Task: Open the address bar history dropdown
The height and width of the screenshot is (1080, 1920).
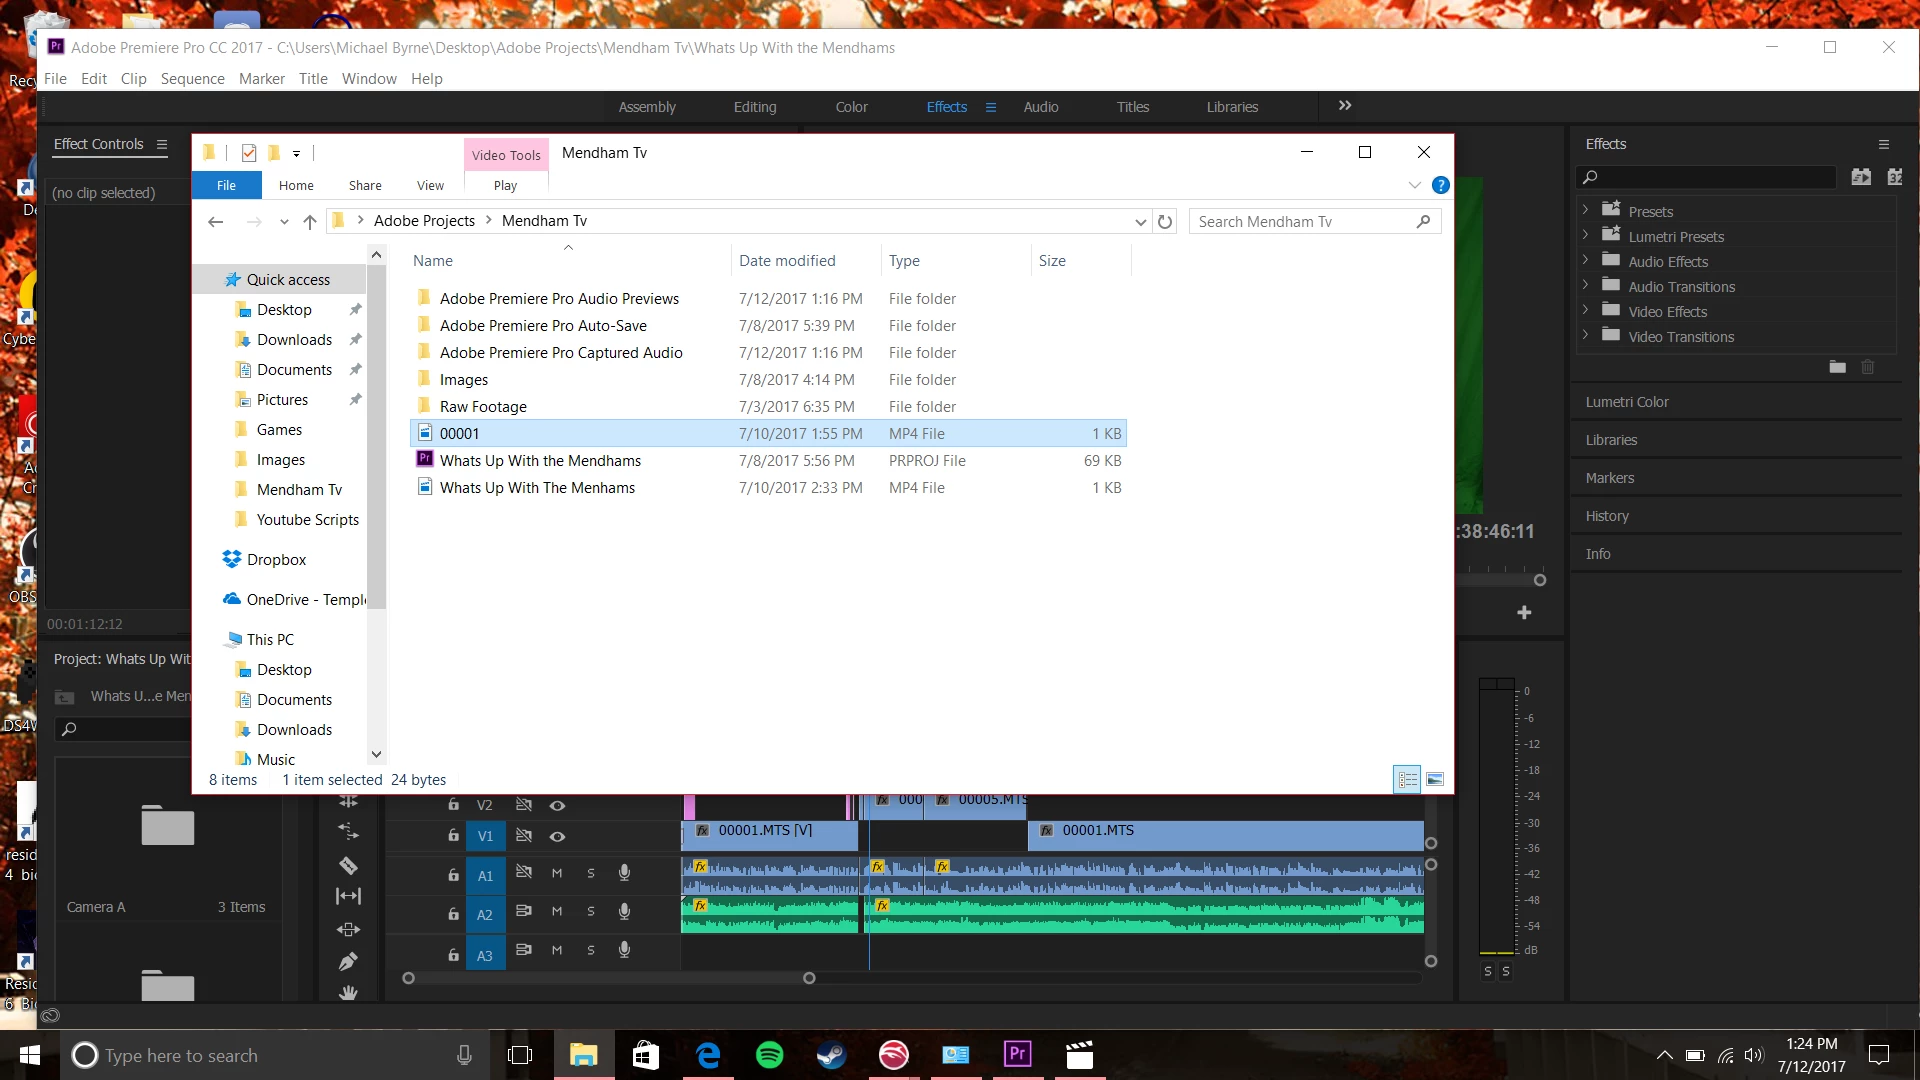Action: coord(1140,222)
